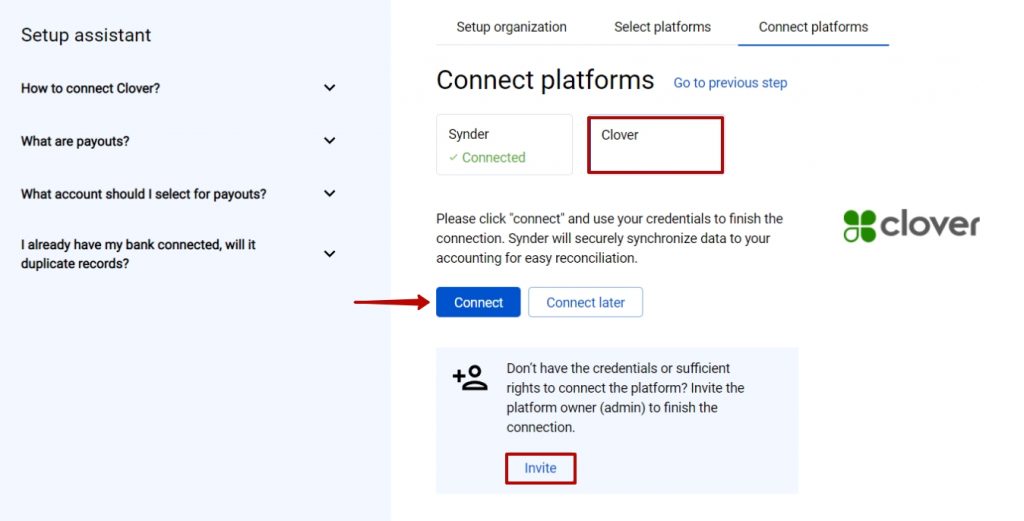
Task: Click the blue Connect button
Action: coord(478,302)
